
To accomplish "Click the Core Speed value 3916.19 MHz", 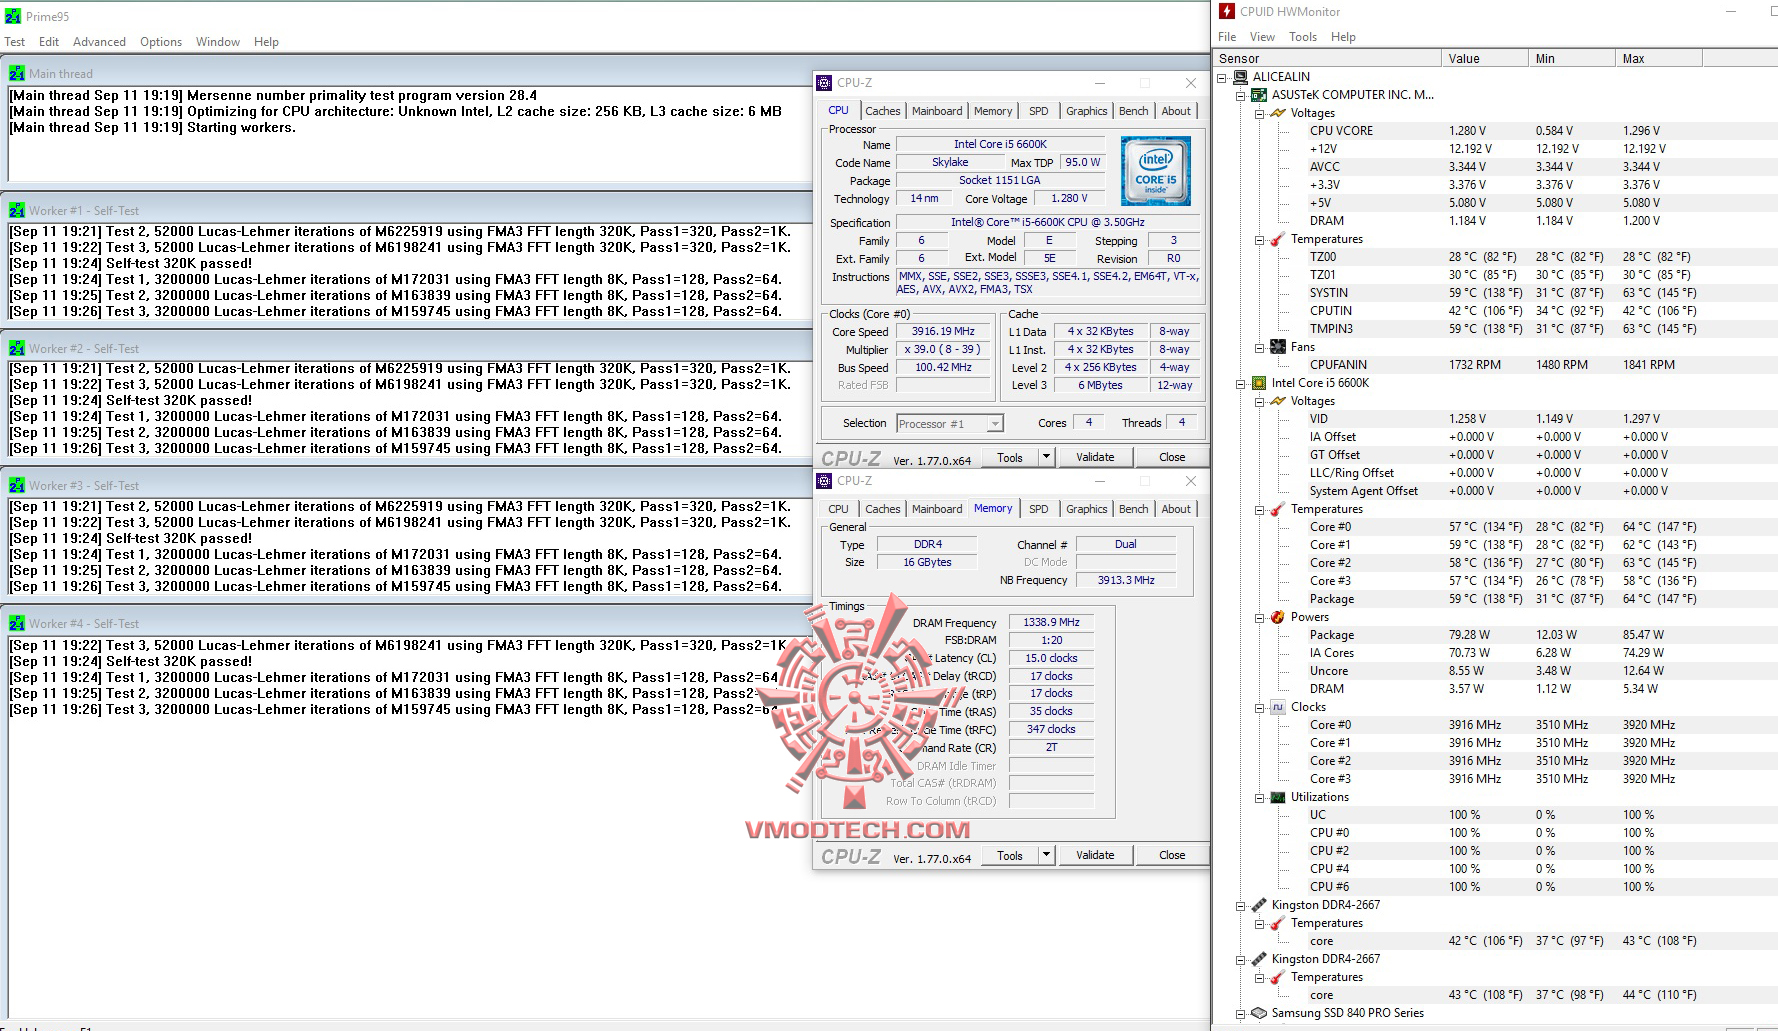I will [943, 331].
